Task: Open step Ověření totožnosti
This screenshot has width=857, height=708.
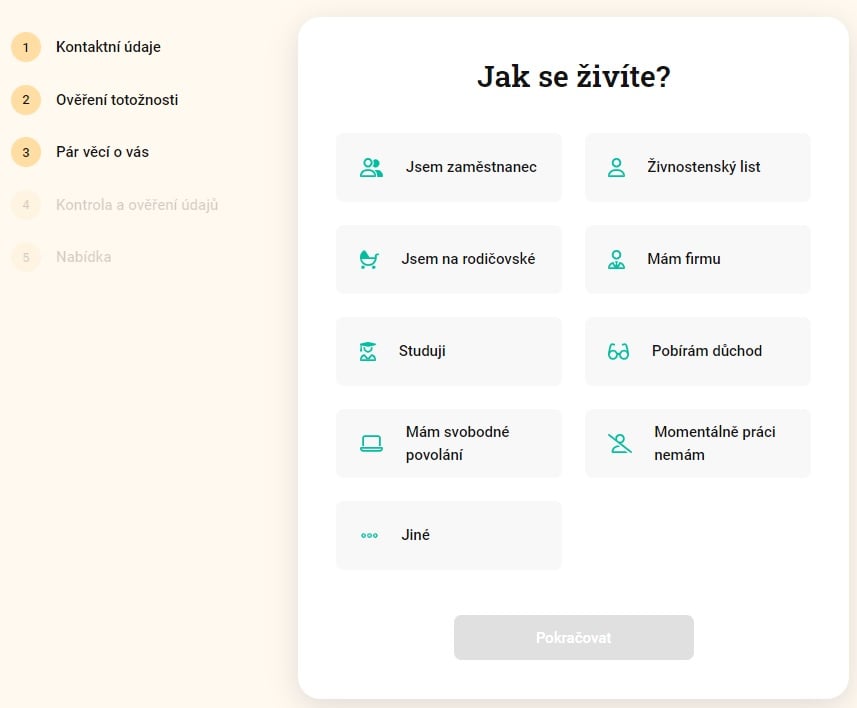Action: pos(117,100)
